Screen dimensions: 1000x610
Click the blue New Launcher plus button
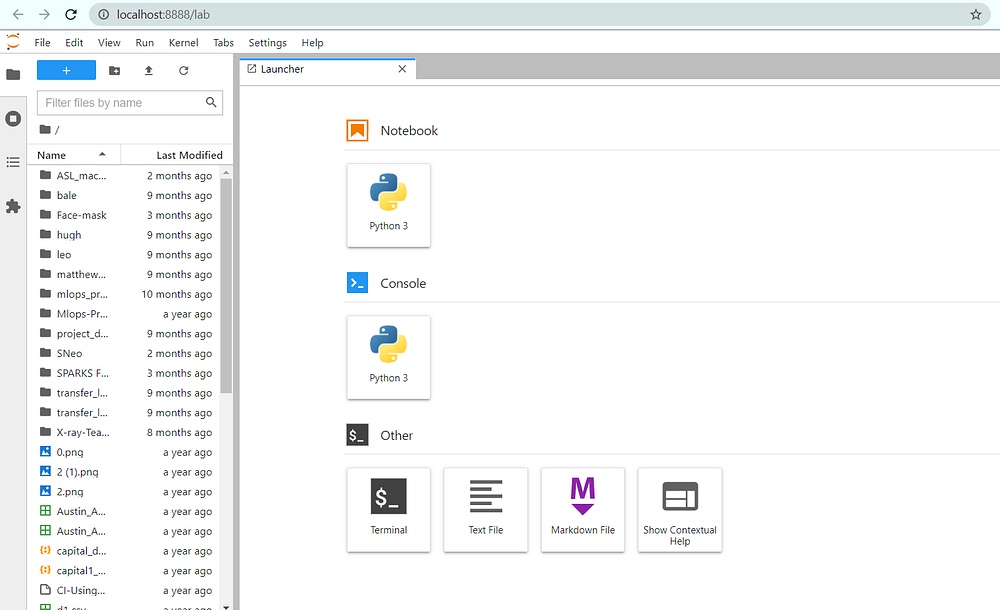tap(66, 70)
